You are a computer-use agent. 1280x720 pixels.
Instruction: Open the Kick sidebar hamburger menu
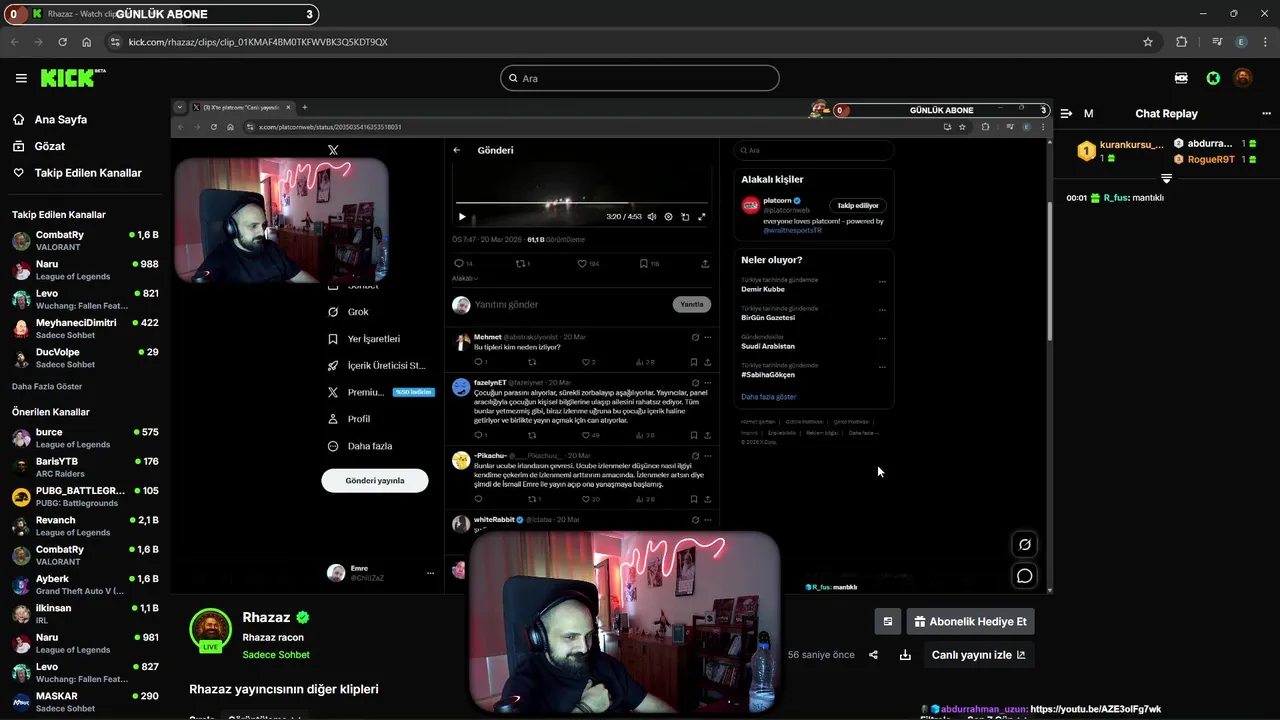21,78
